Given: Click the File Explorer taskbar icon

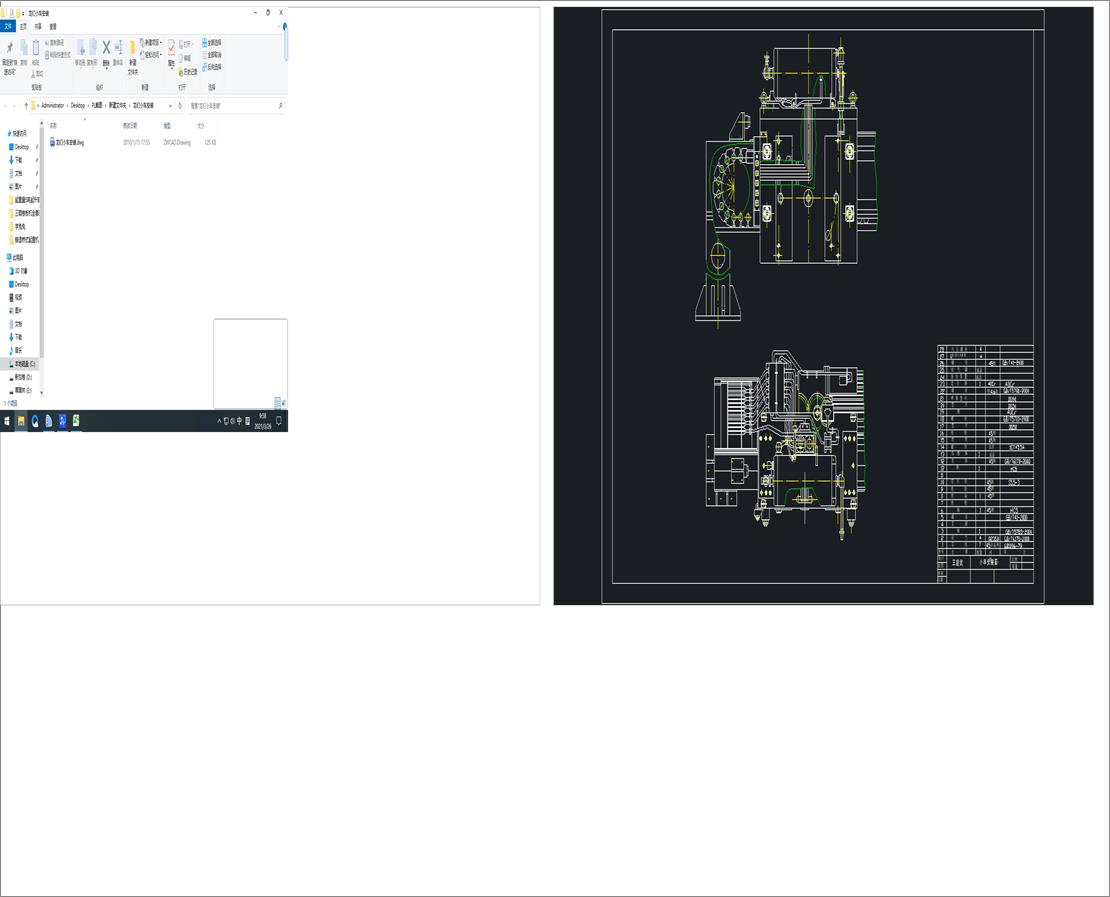Looking at the screenshot, I should 21,421.
